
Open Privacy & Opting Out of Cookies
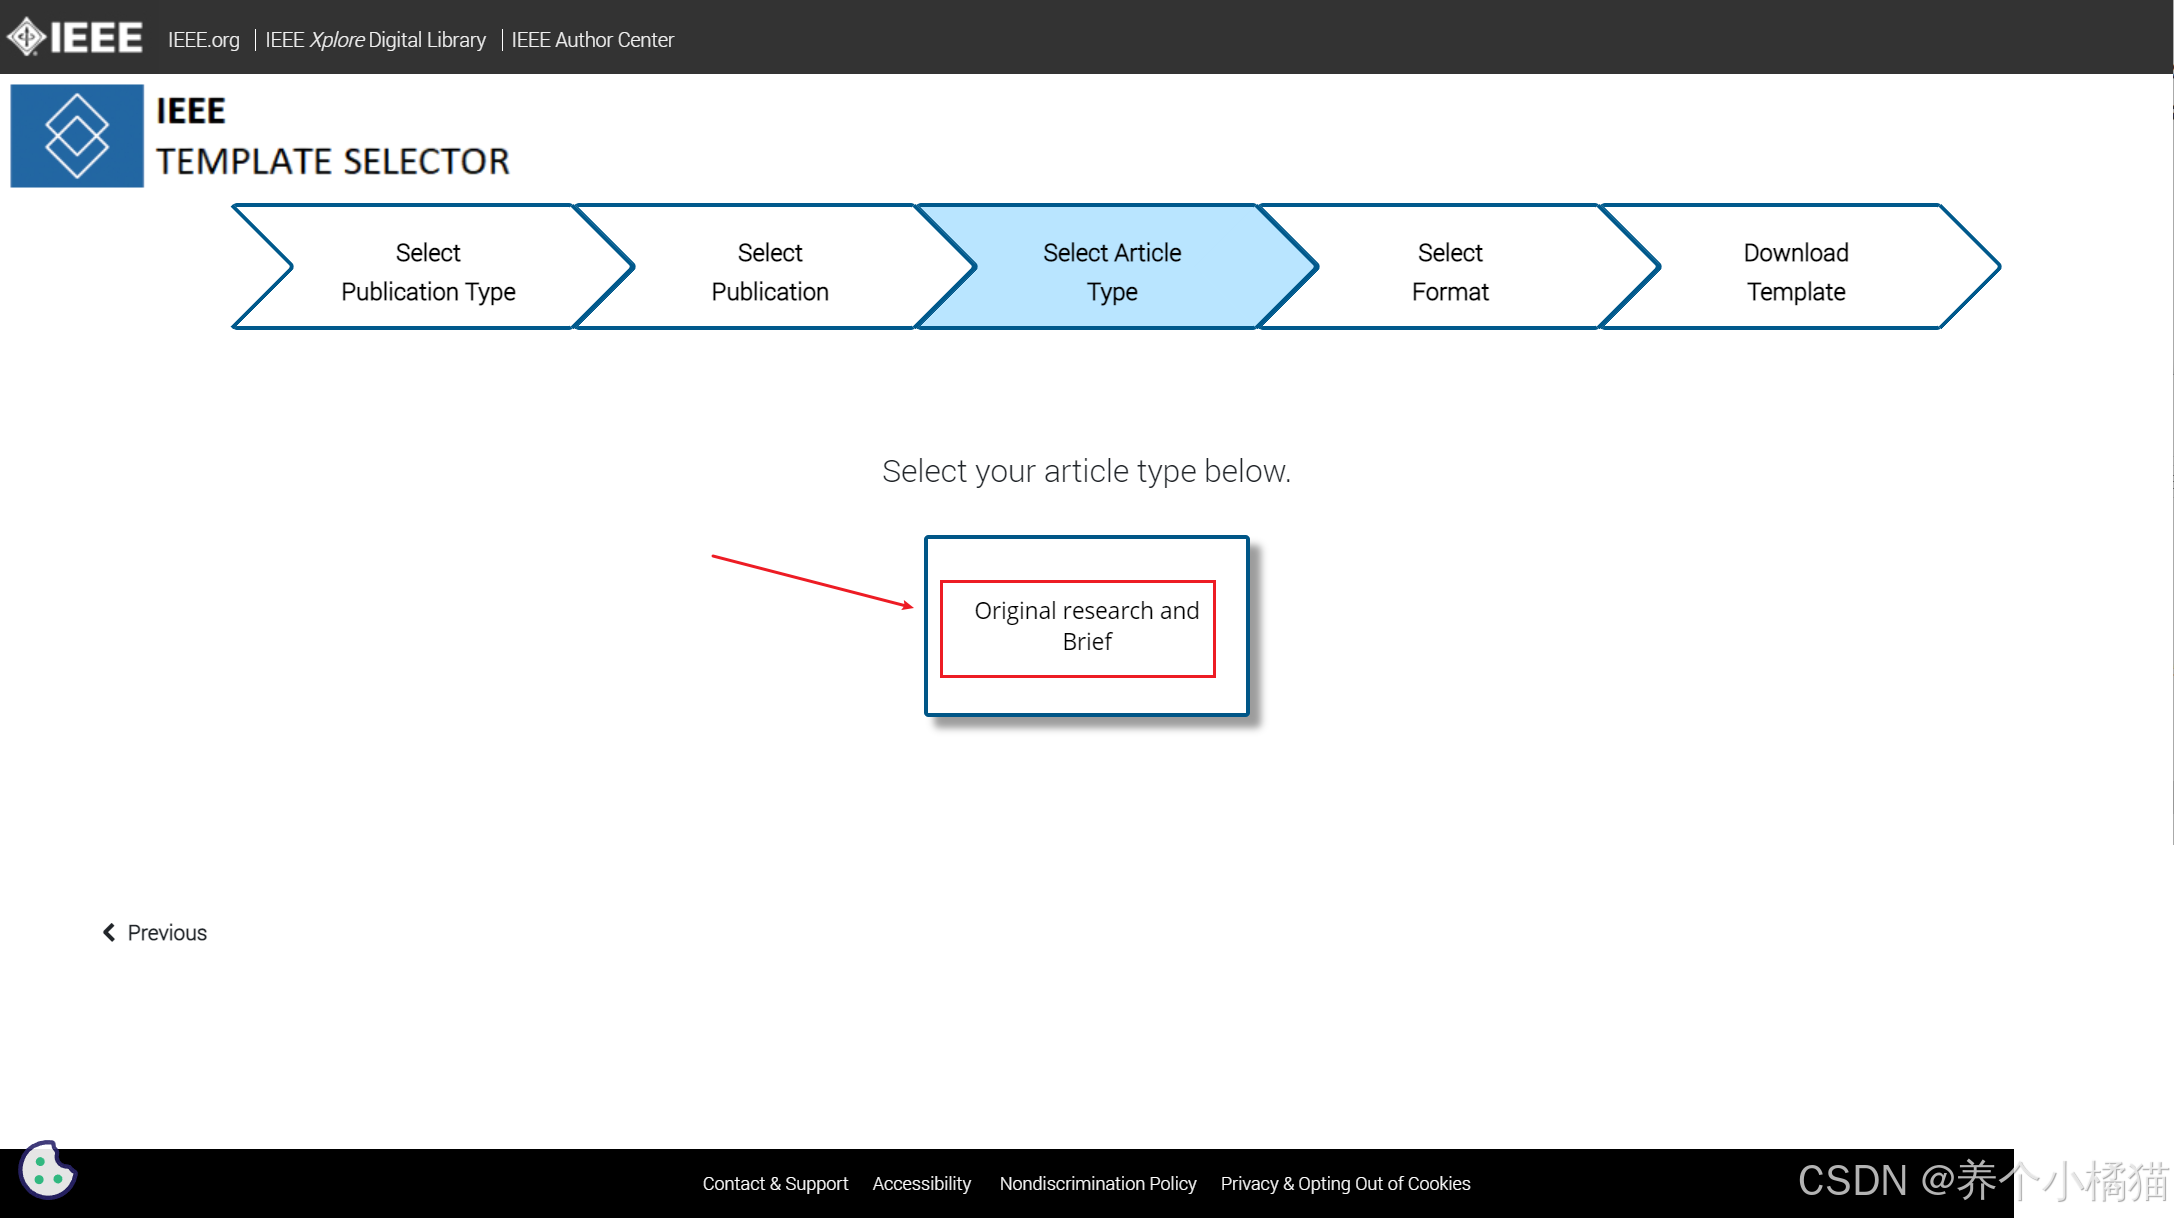(x=1344, y=1184)
